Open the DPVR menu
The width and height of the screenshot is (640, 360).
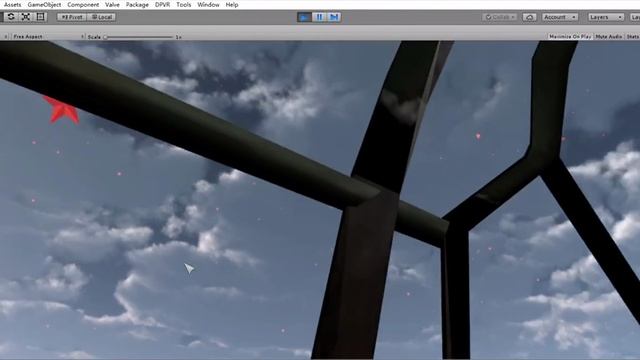pyautogui.click(x=162, y=5)
